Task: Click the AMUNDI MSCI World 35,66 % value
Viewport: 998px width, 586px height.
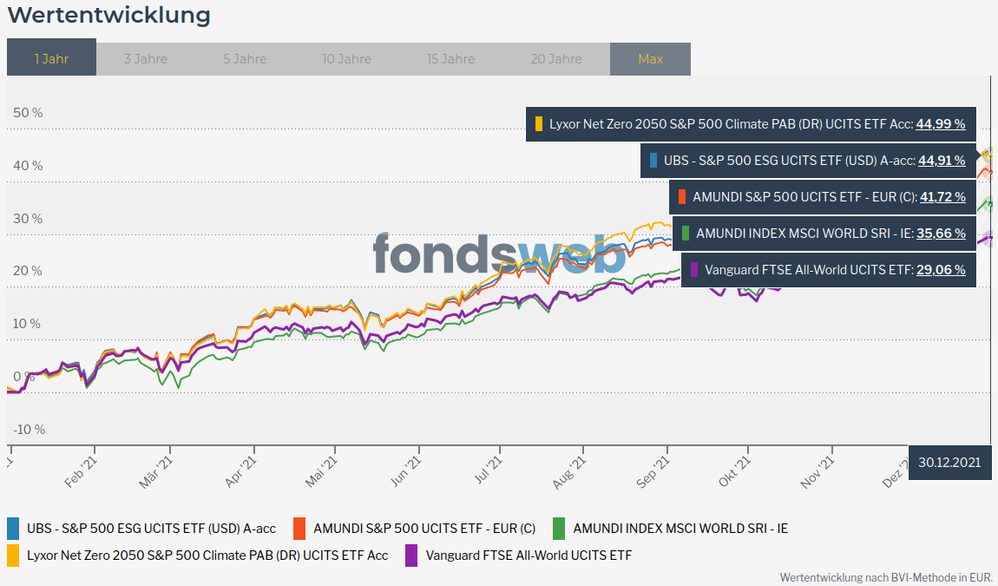Action: click(941, 233)
